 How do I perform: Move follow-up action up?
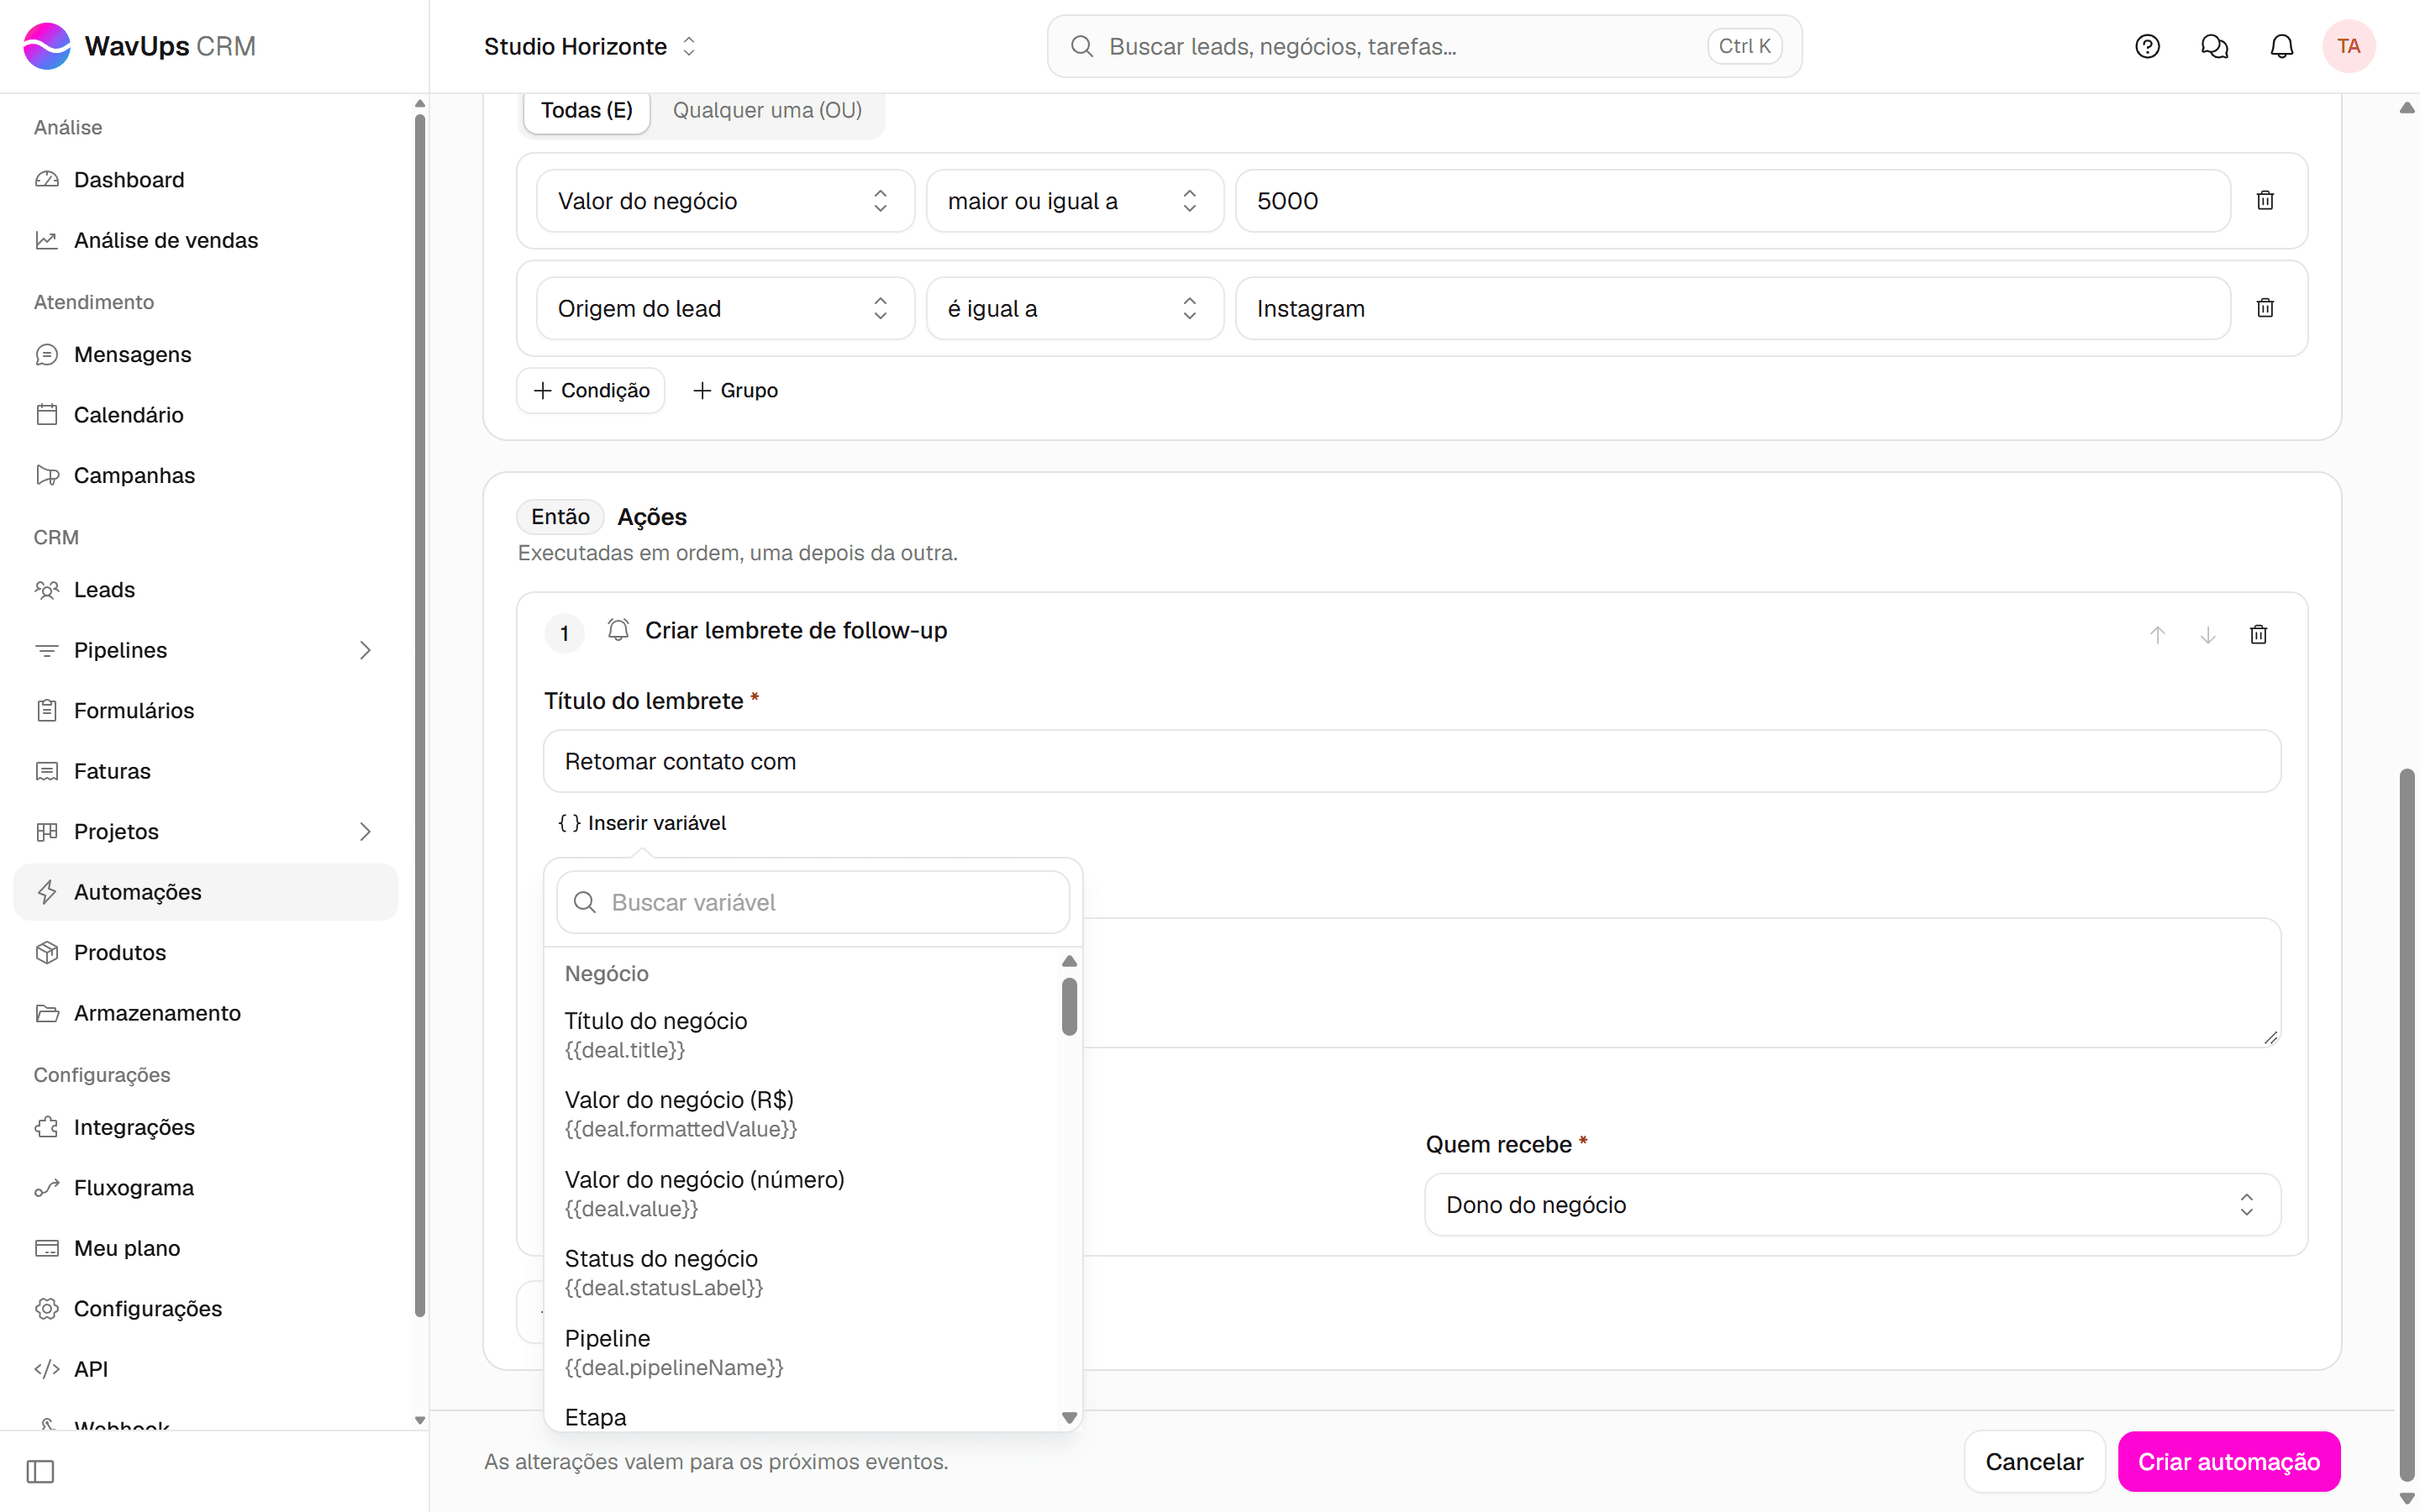(x=2157, y=634)
